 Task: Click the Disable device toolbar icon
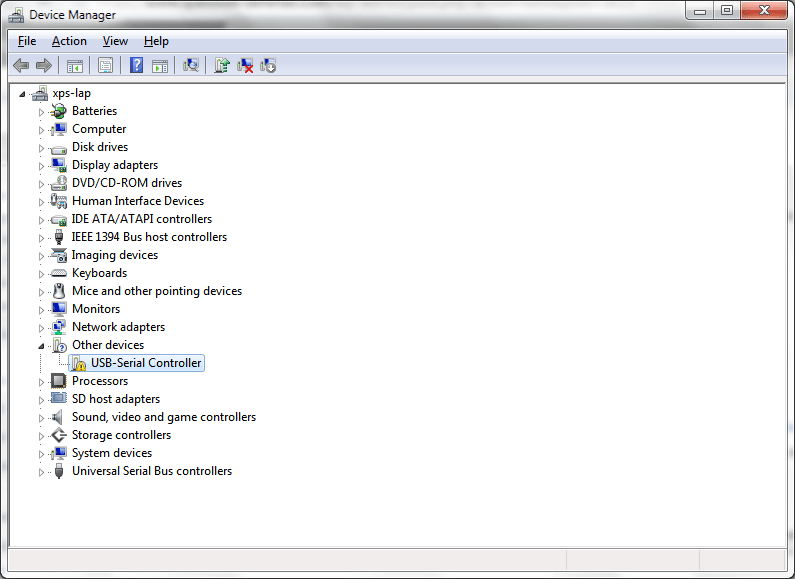click(x=268, y=65)
